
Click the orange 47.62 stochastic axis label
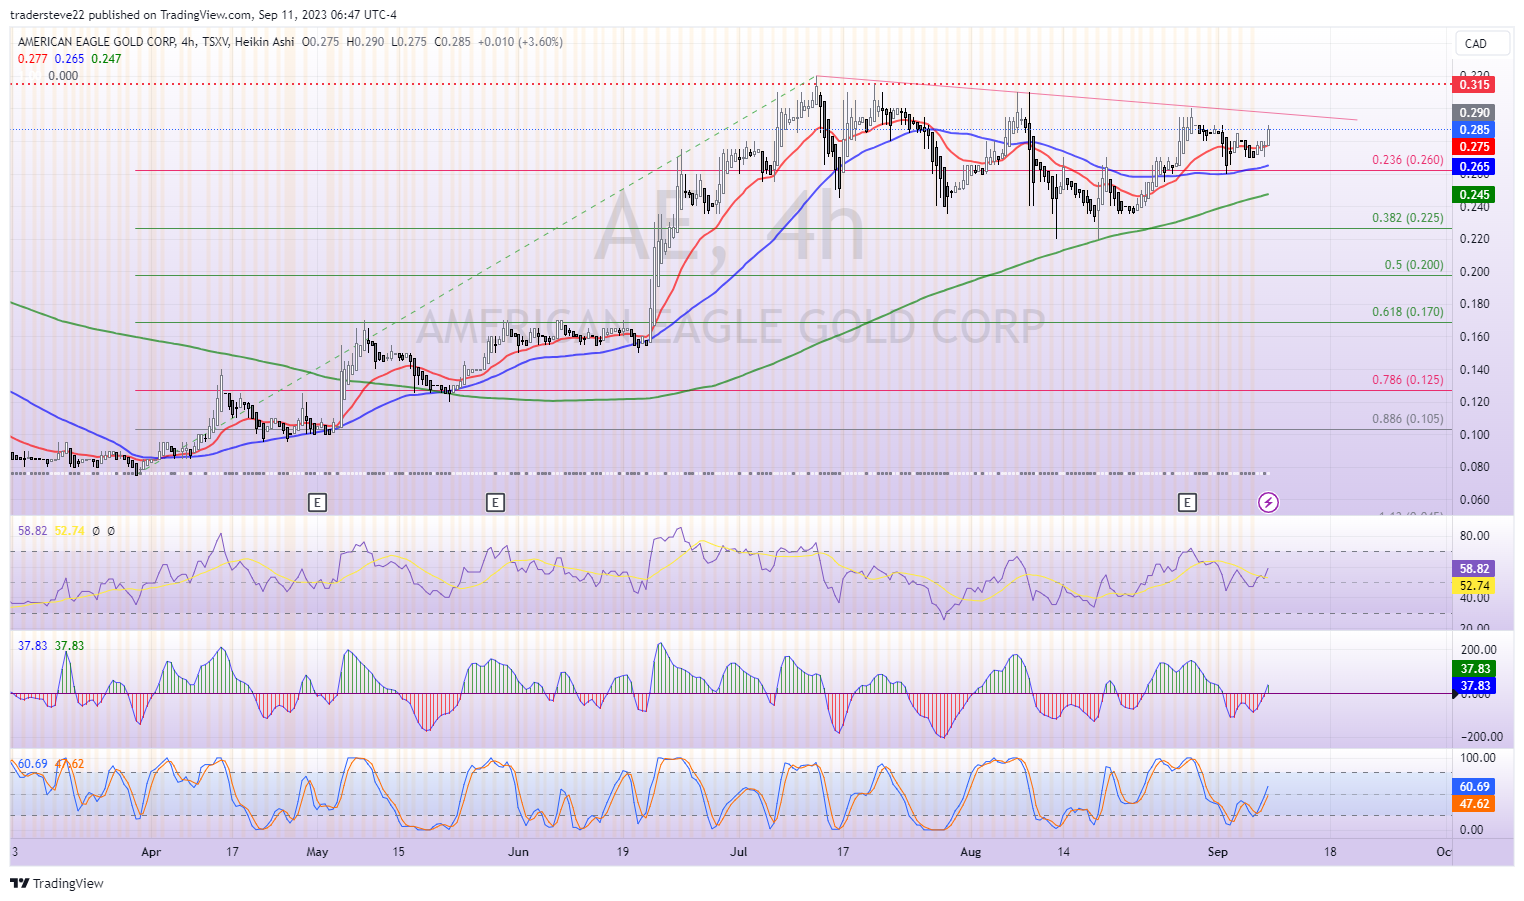1474,804
